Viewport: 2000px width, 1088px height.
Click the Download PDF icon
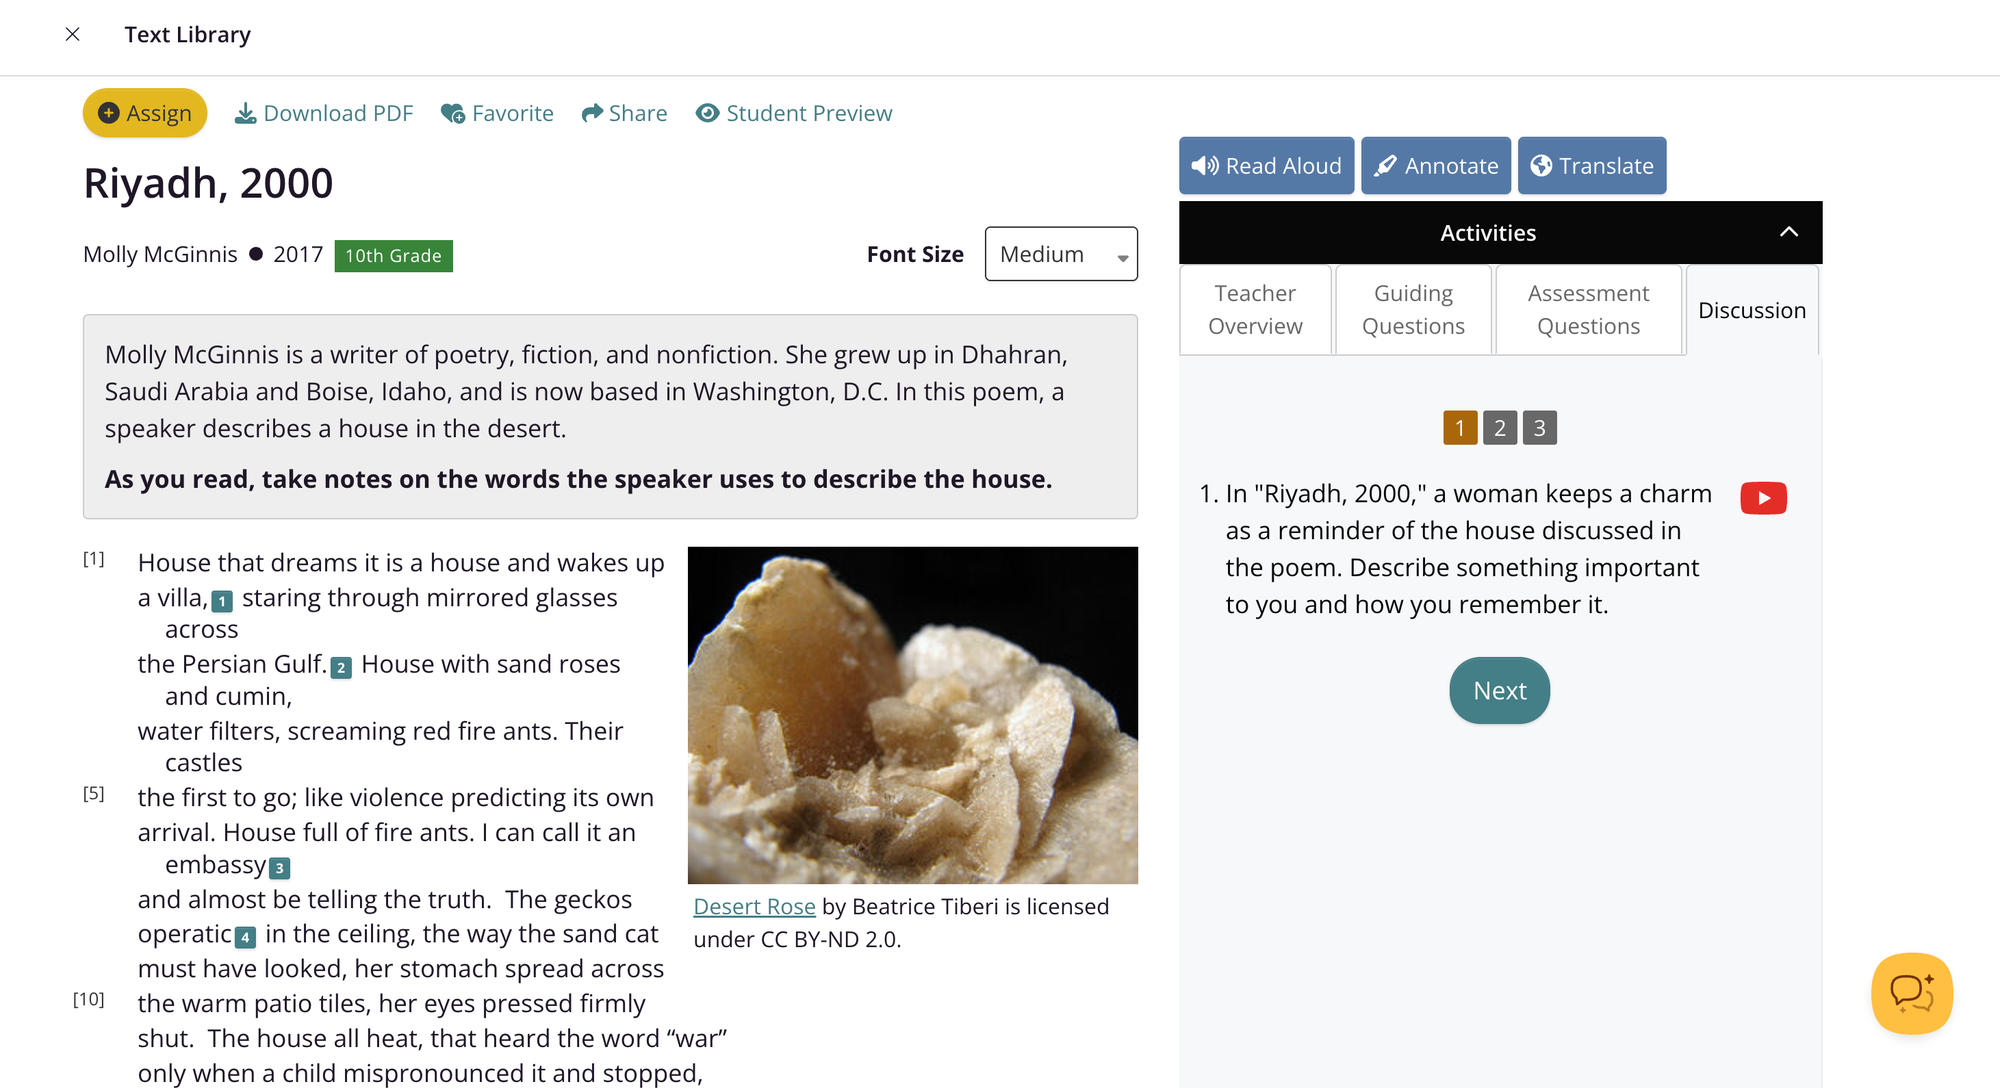pos(245,113)
